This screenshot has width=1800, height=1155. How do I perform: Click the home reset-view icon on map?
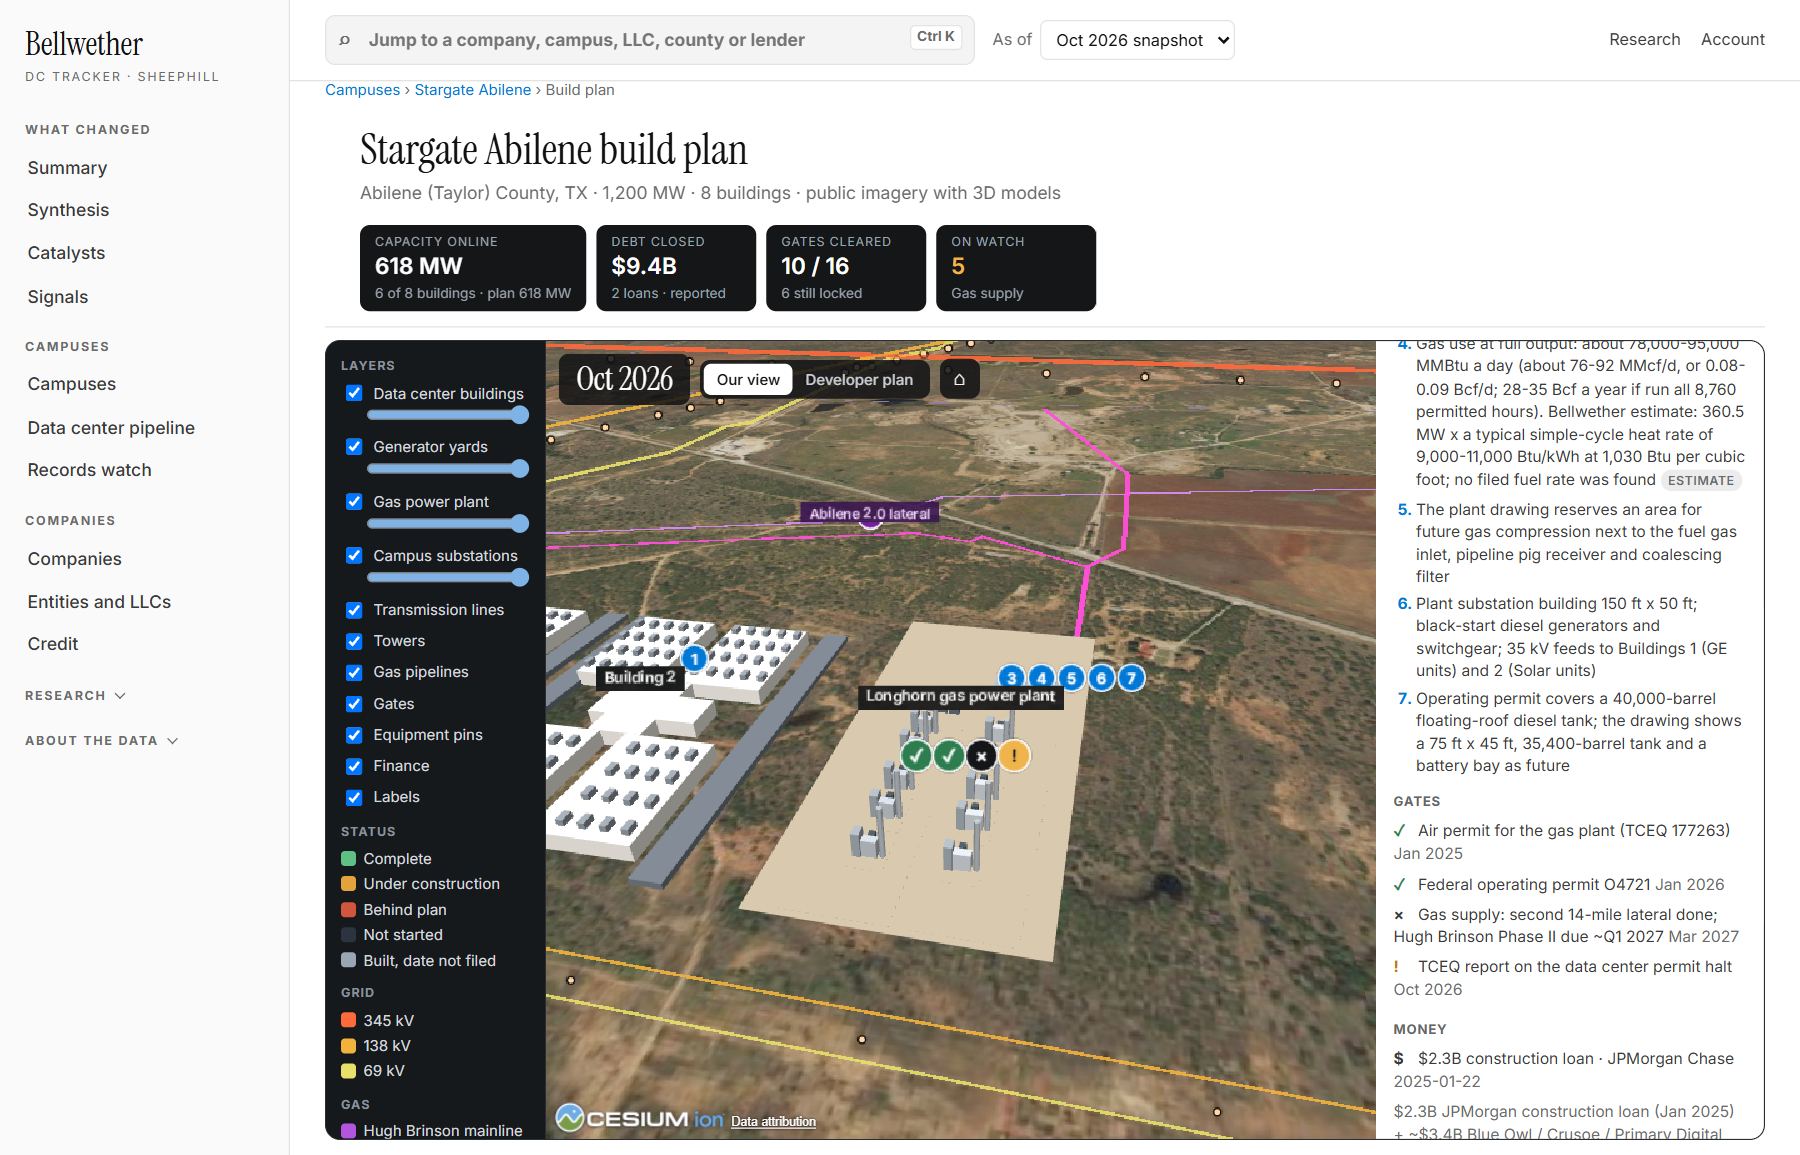[x=959, y=380]
